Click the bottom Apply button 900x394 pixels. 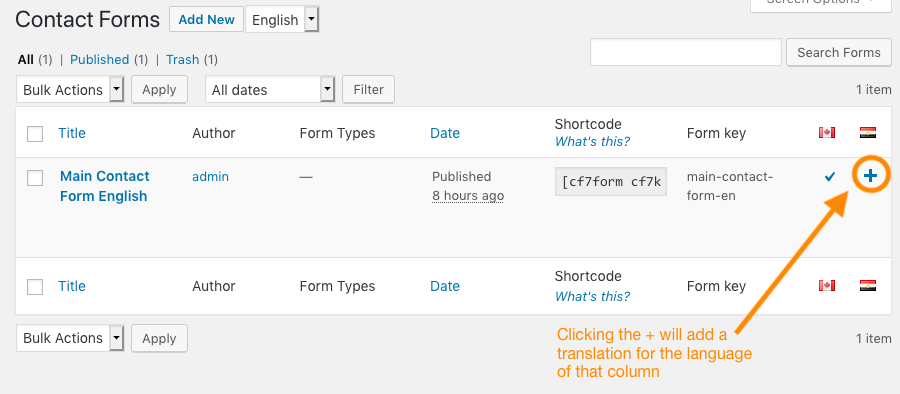coord(160,338)
